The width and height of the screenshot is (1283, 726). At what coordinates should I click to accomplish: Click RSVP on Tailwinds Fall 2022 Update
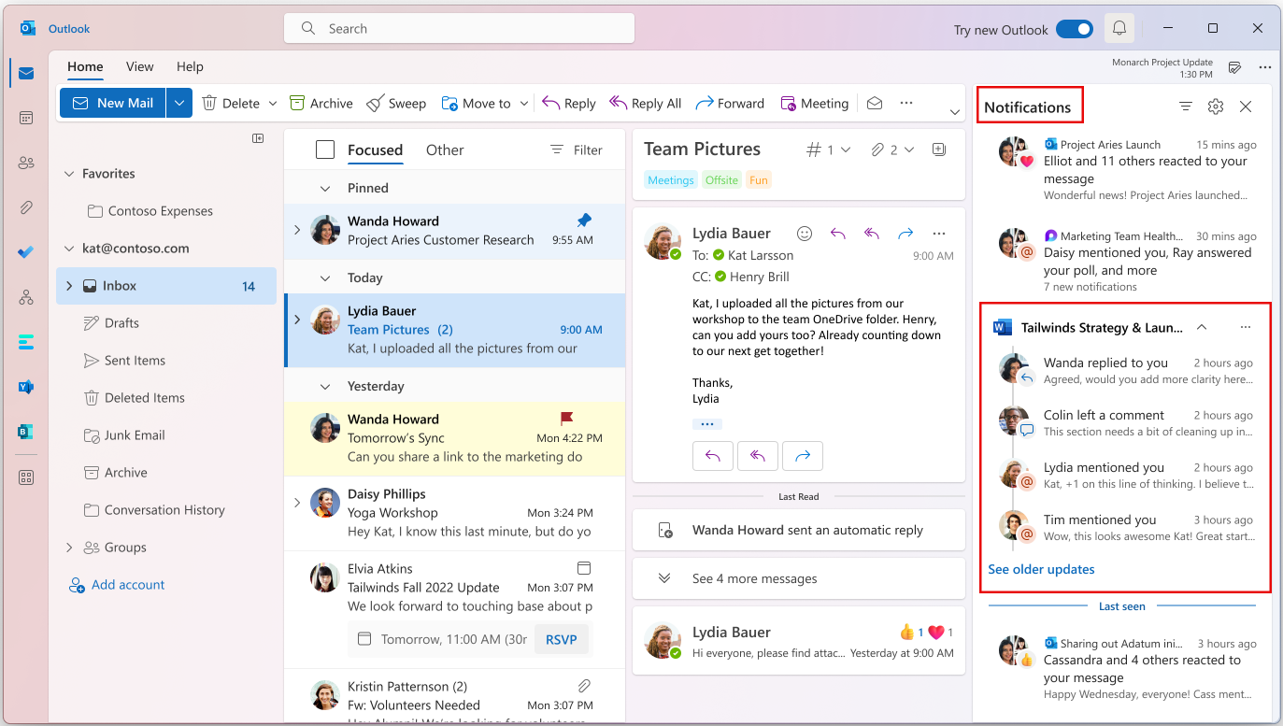(x=561, y=639)
